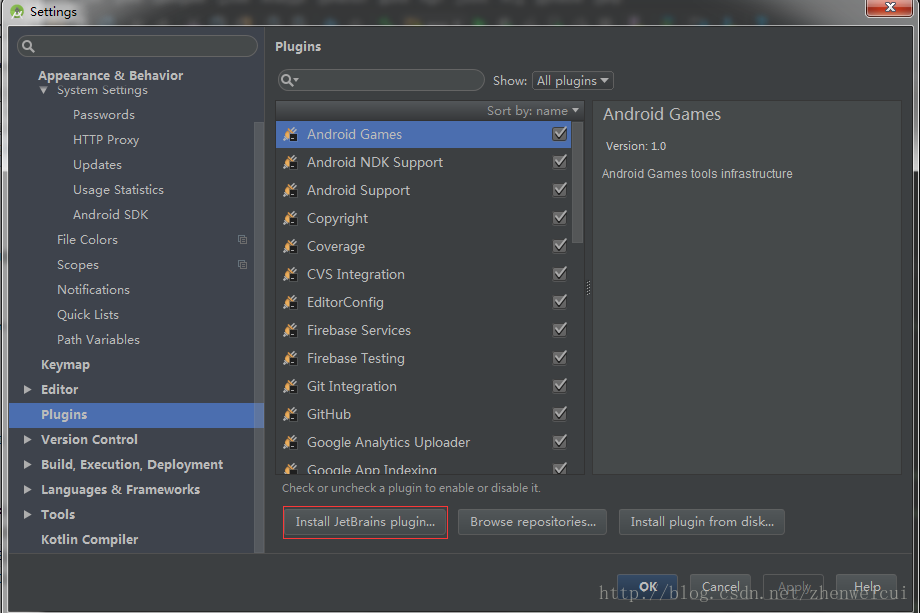
Task: Confirm settings with the OK button
Action: coord(648,587)
